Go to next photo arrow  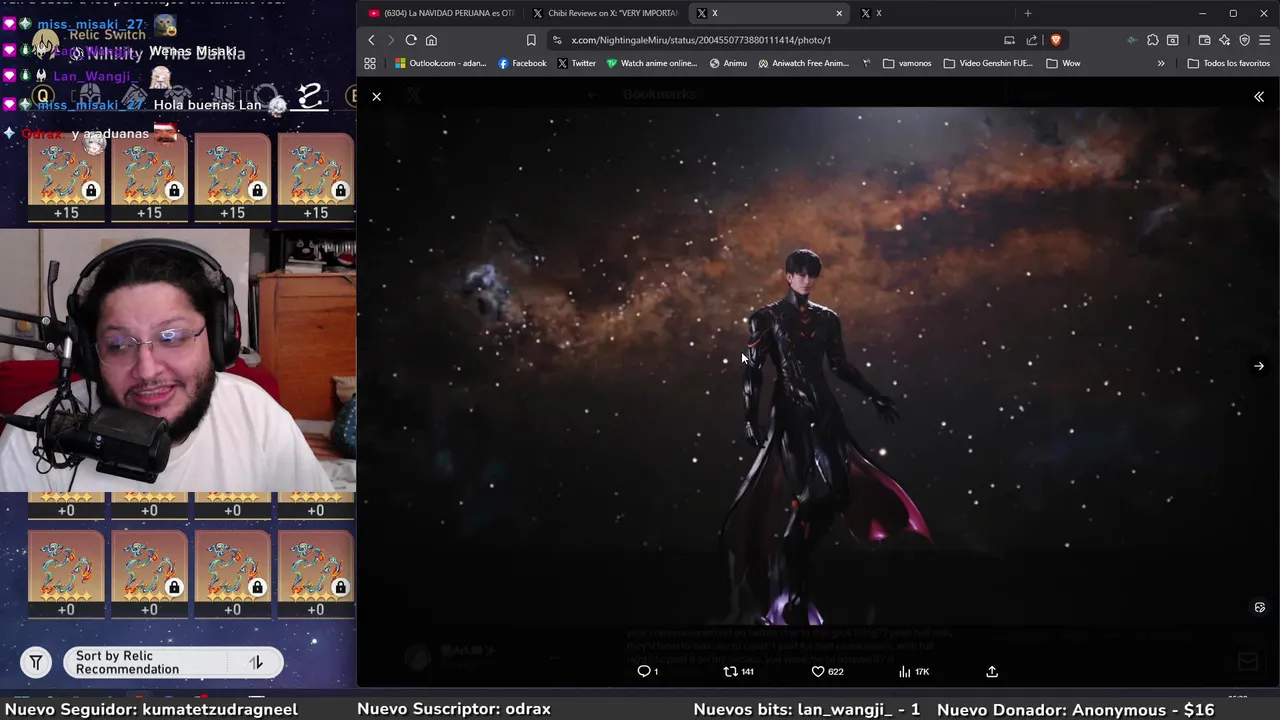click(1259, 366)
